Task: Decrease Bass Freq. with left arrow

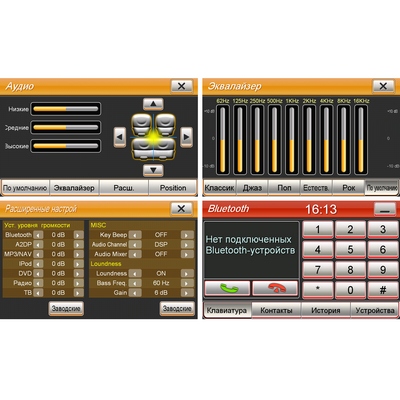Action: (x=135, y=283)
